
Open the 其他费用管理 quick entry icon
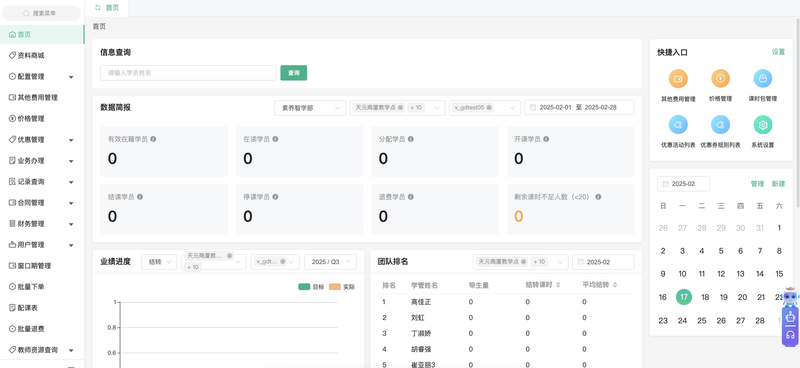point(678,79)
